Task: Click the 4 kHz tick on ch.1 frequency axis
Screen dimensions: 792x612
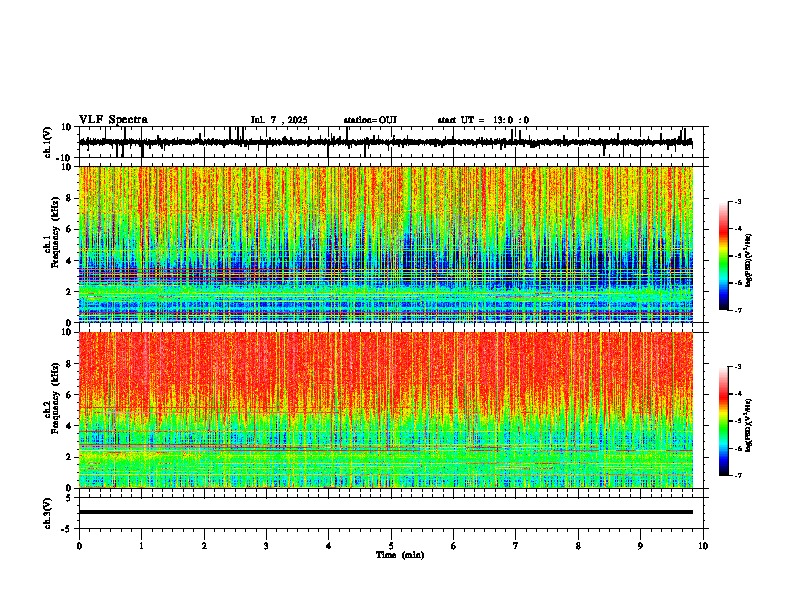Action: click(x=69, y=261)
